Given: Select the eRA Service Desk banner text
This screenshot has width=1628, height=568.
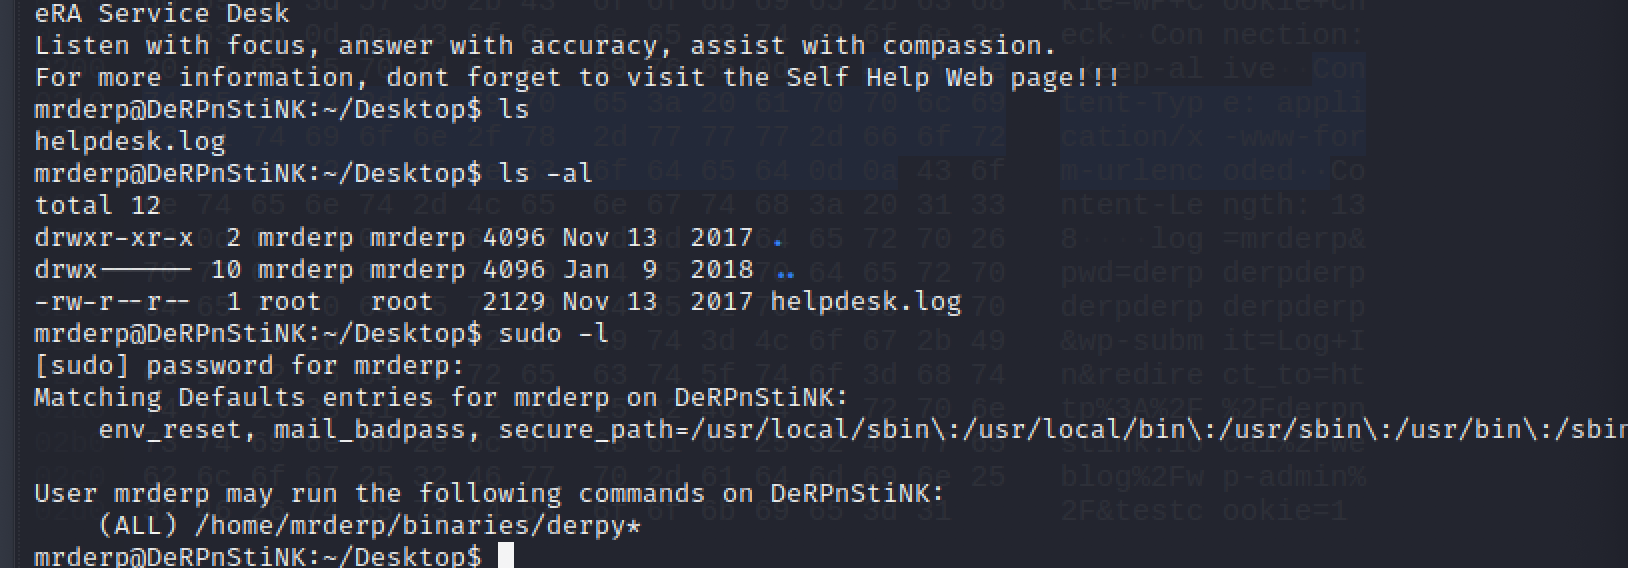Looking at the screenshot, I should 162,13.
